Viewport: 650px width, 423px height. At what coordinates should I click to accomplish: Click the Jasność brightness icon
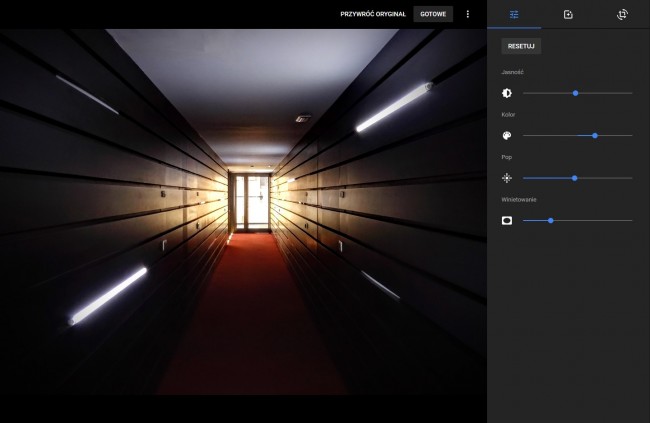pos(507,93)
